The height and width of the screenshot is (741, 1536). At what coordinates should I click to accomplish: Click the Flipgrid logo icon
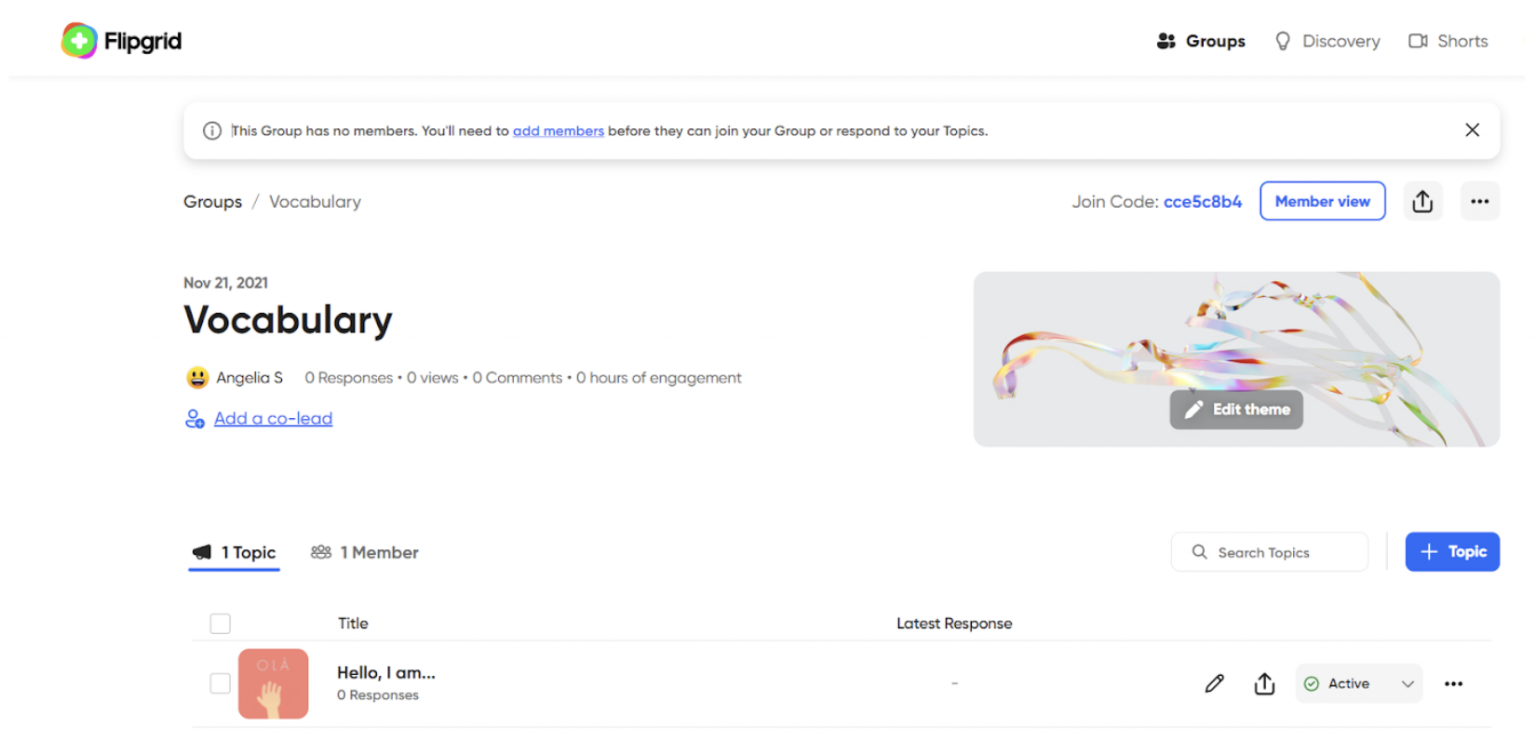[x=79, y=41]
